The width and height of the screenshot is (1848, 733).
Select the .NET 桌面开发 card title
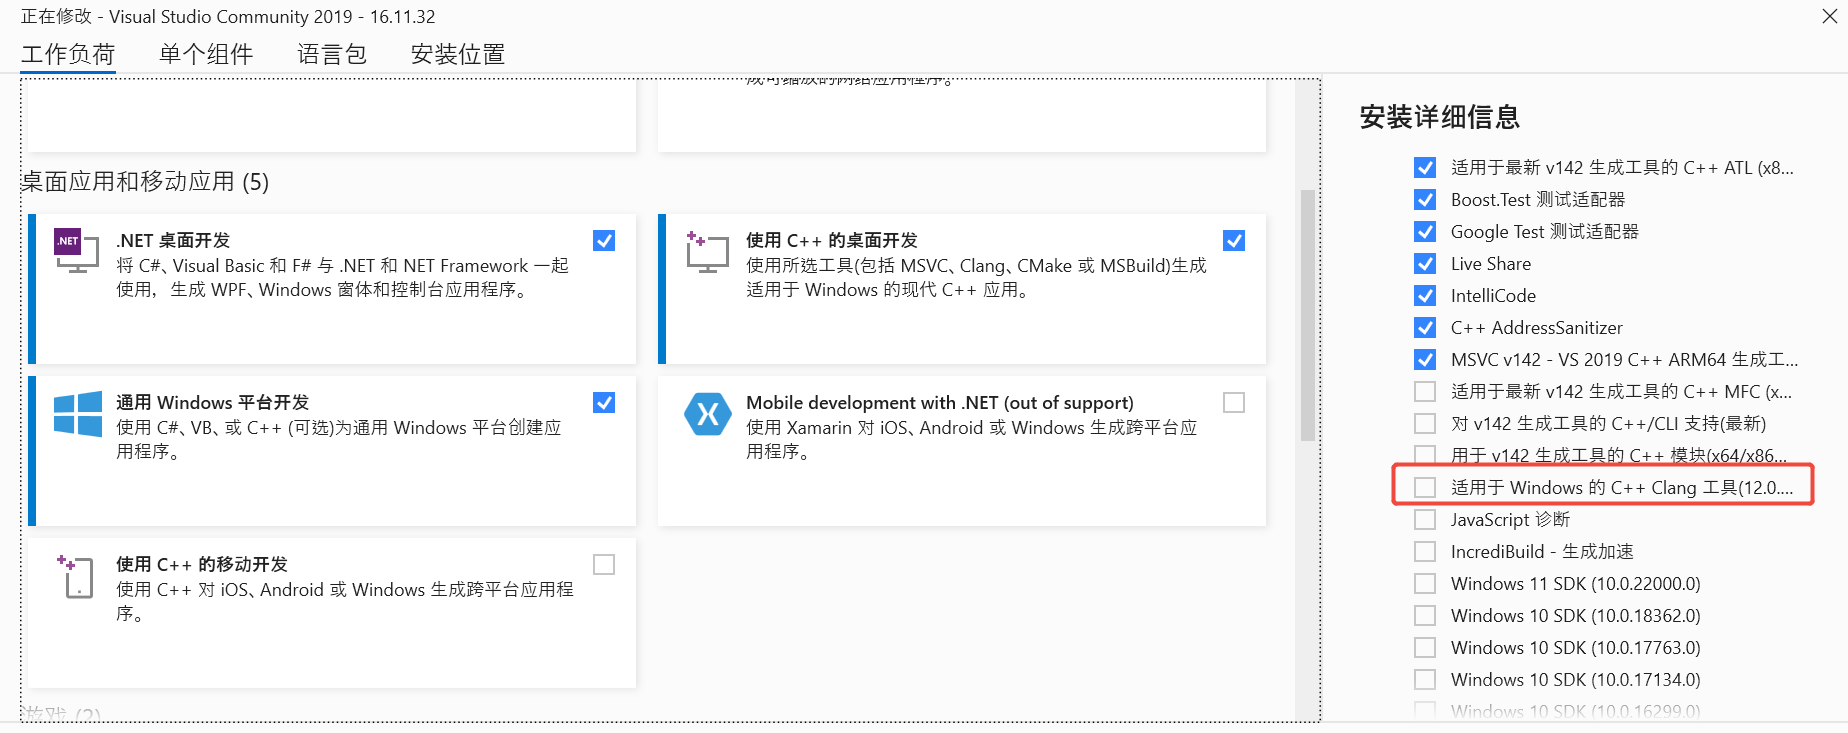click(173, 241)
